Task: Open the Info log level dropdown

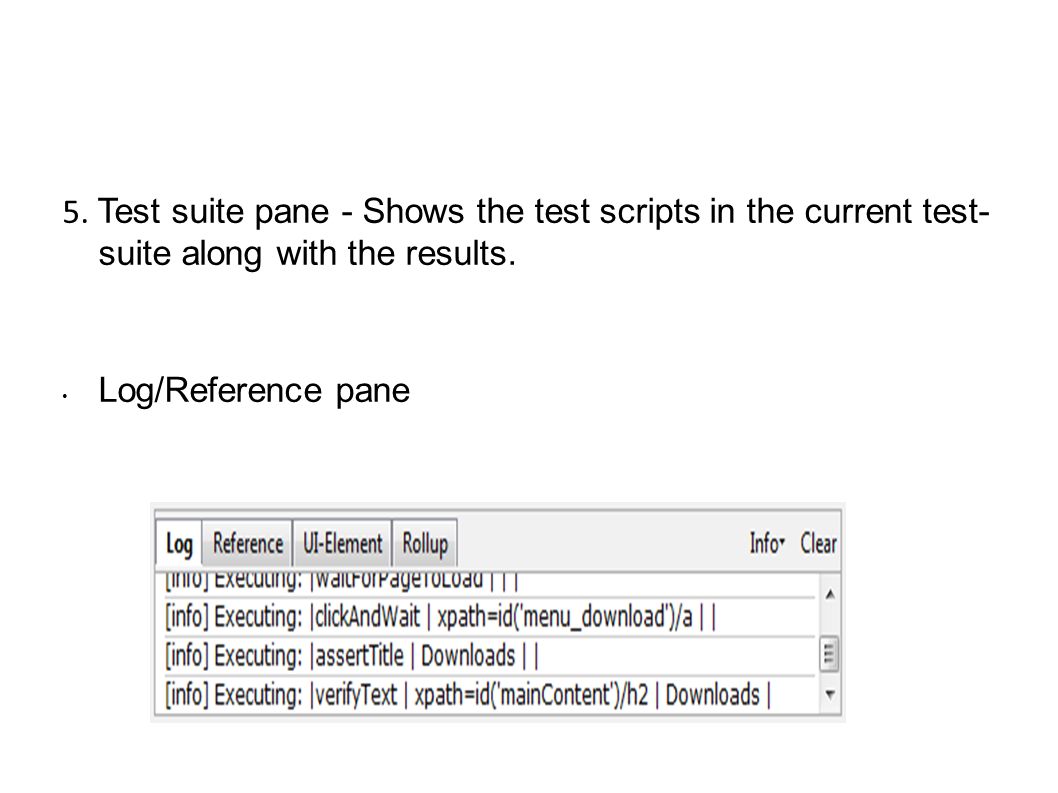Action: tap(767, 543)
